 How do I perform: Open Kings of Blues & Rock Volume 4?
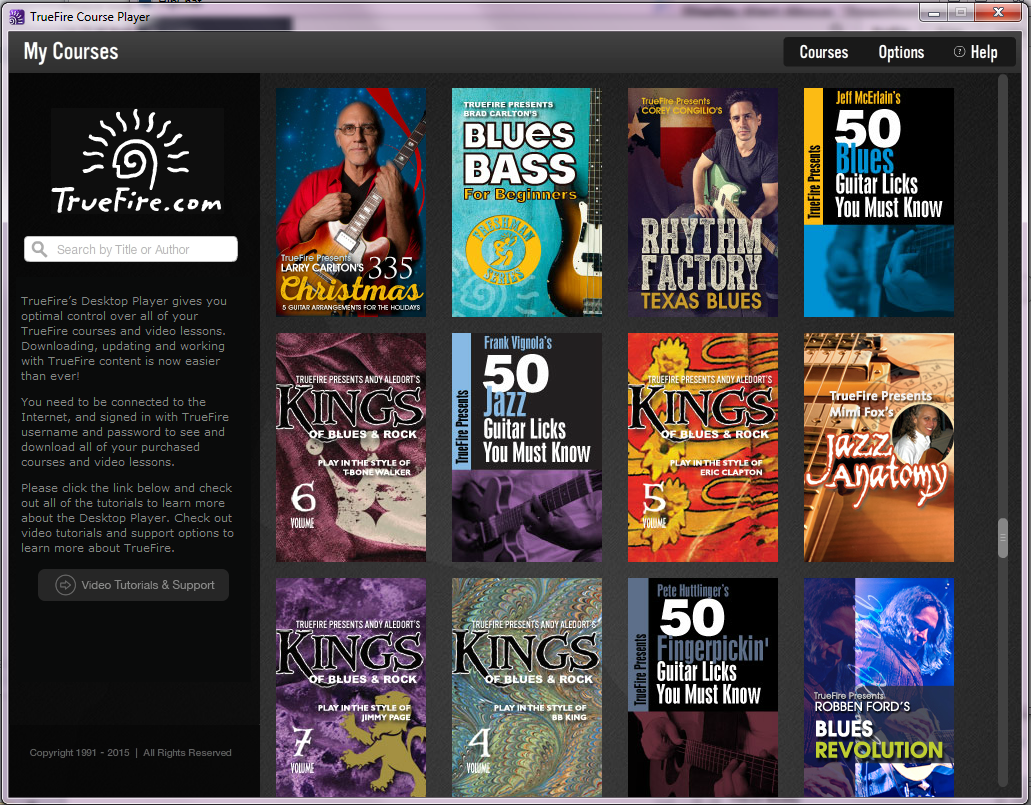click(527, 687)
